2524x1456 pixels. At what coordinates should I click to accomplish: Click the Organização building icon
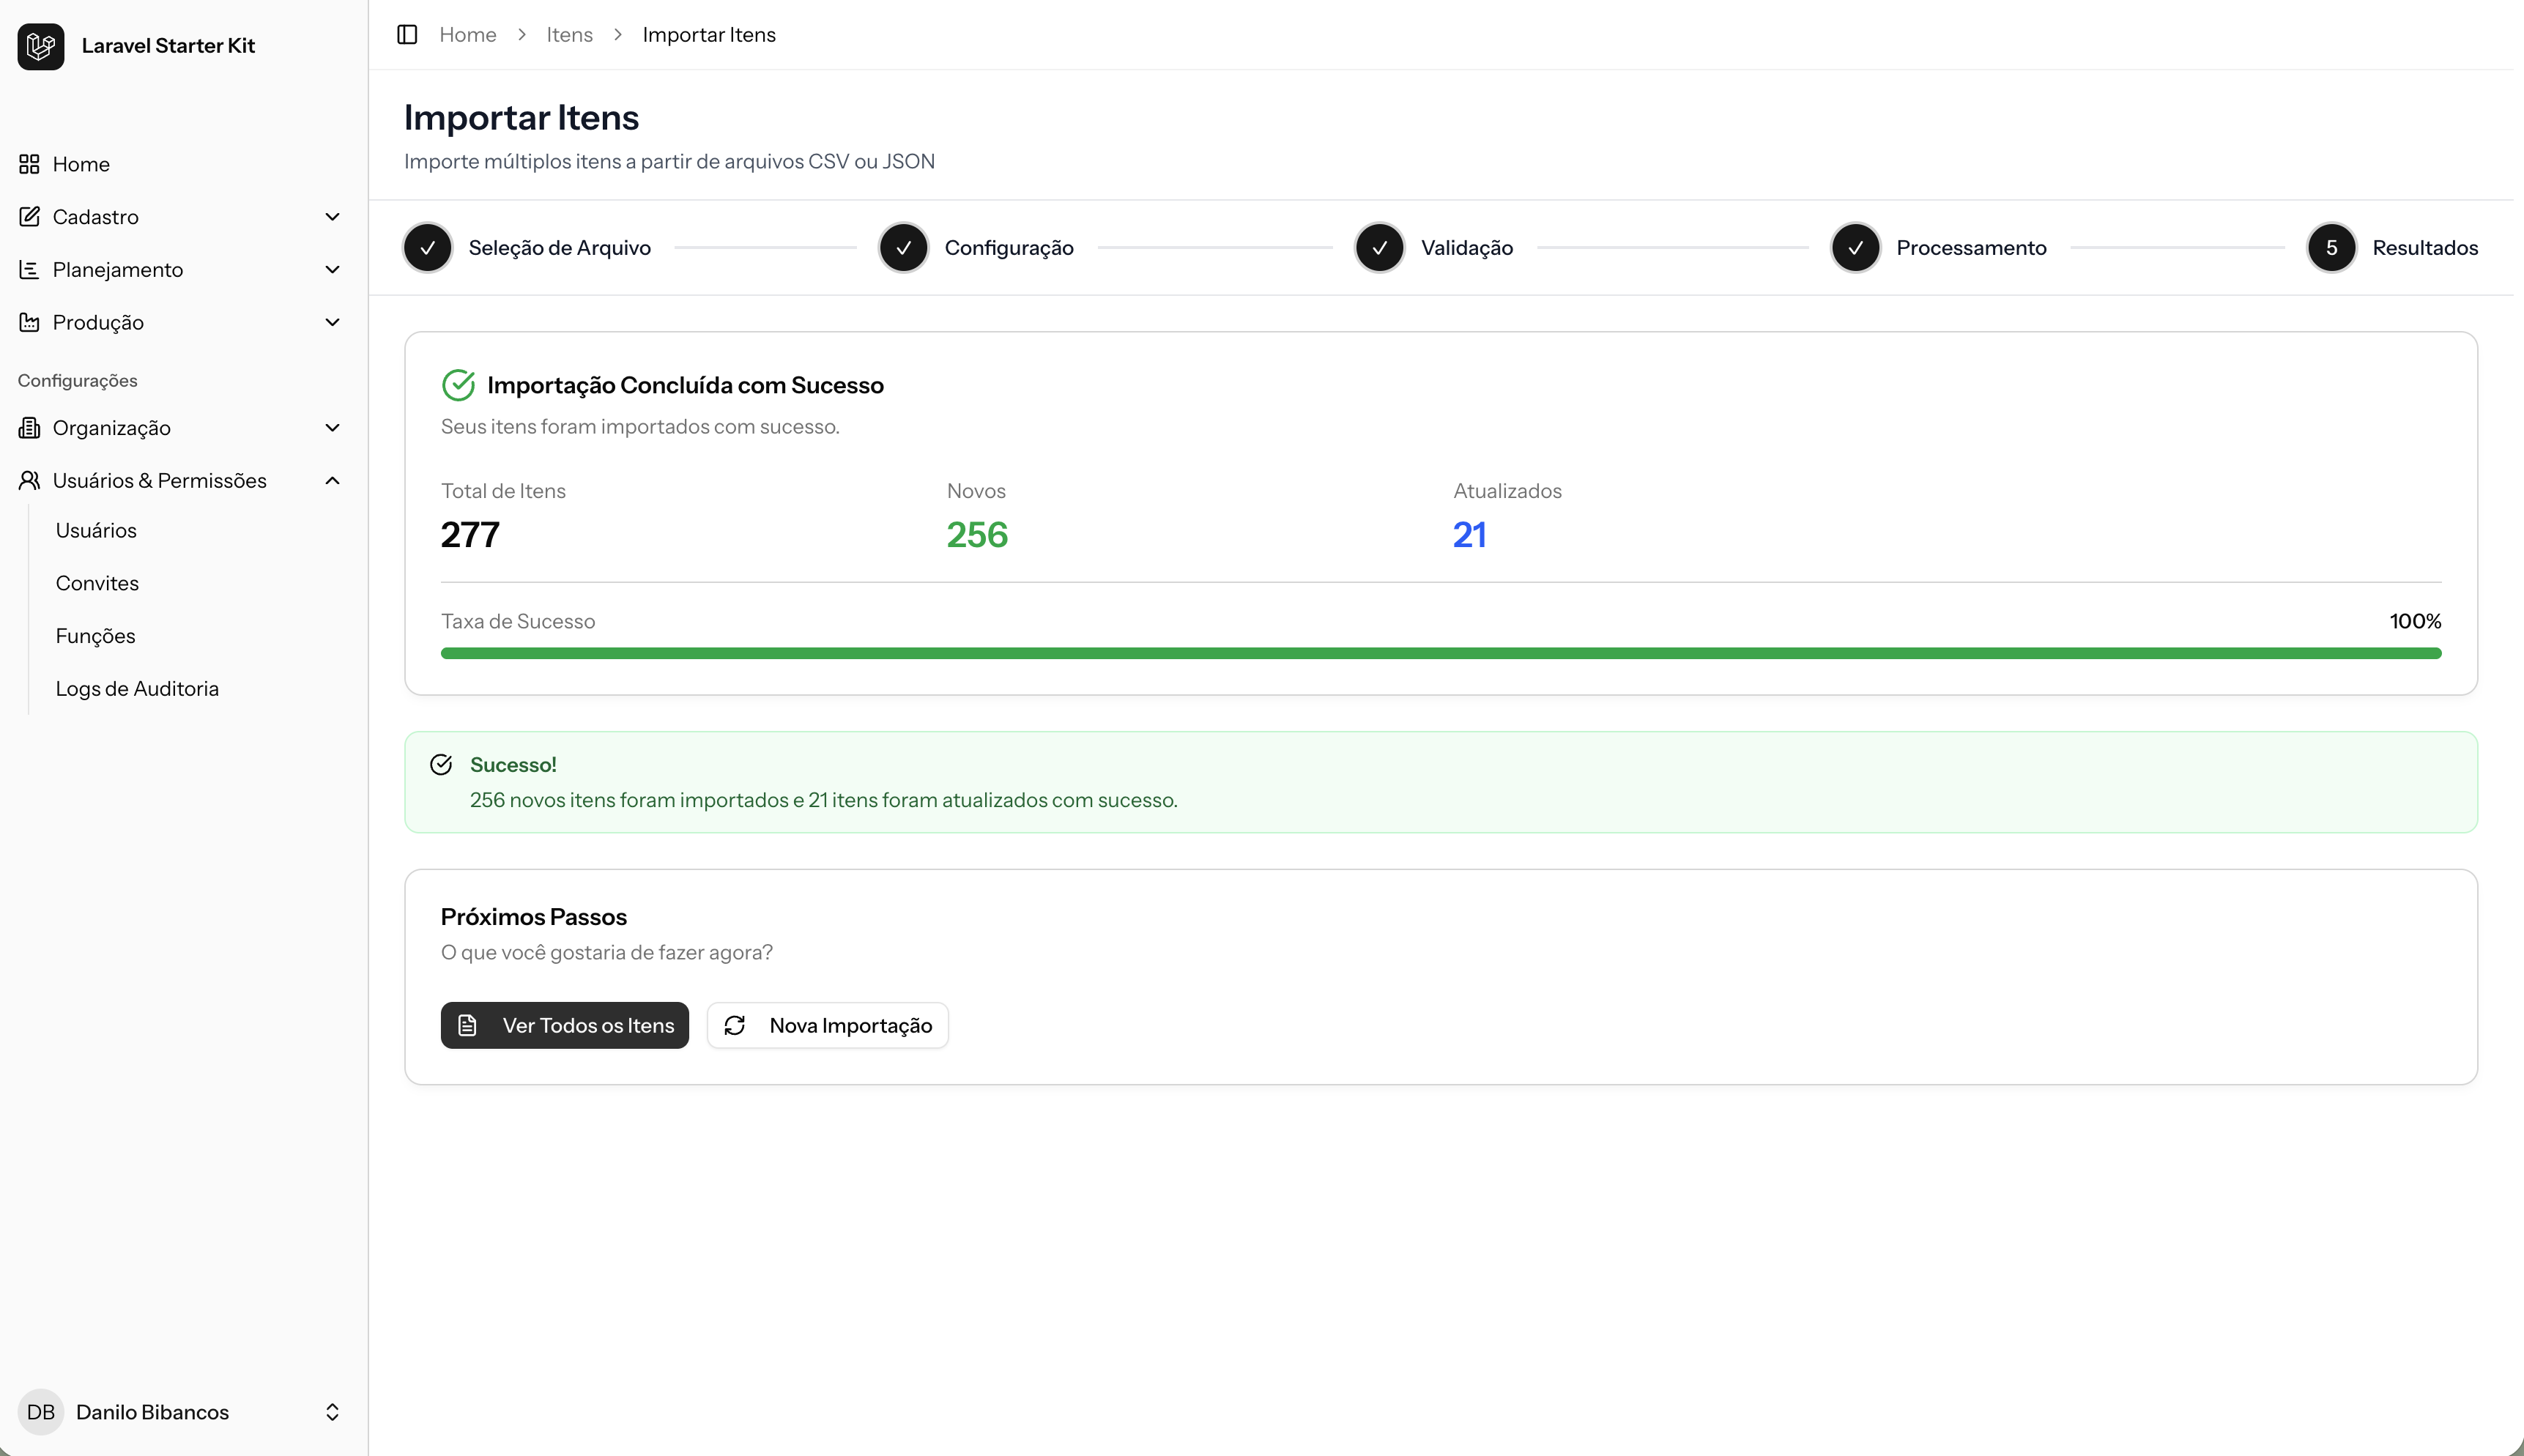point(29,428)
